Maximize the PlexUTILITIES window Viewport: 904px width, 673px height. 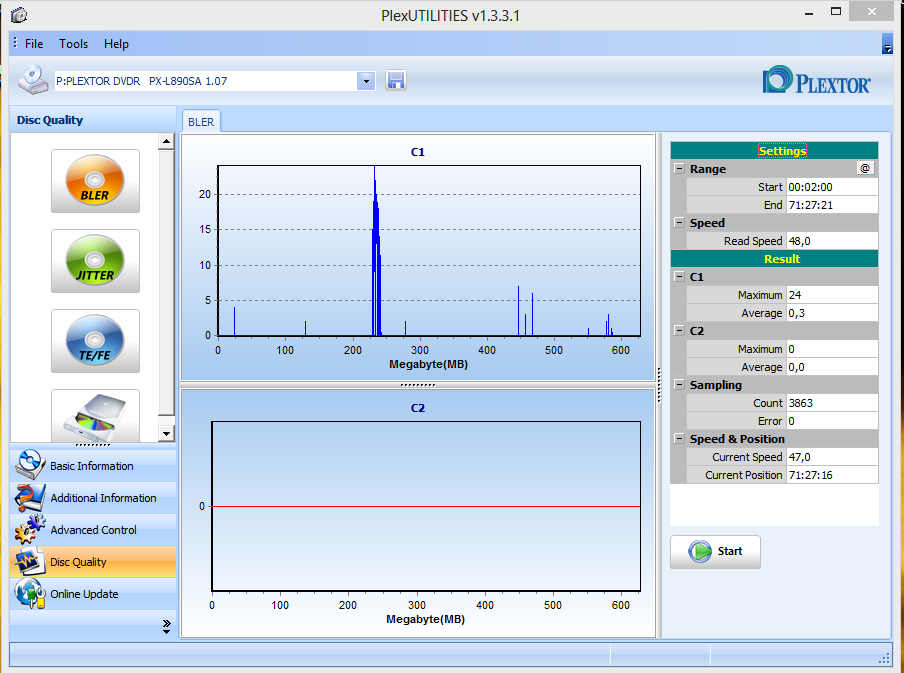[x=836, y=12]
